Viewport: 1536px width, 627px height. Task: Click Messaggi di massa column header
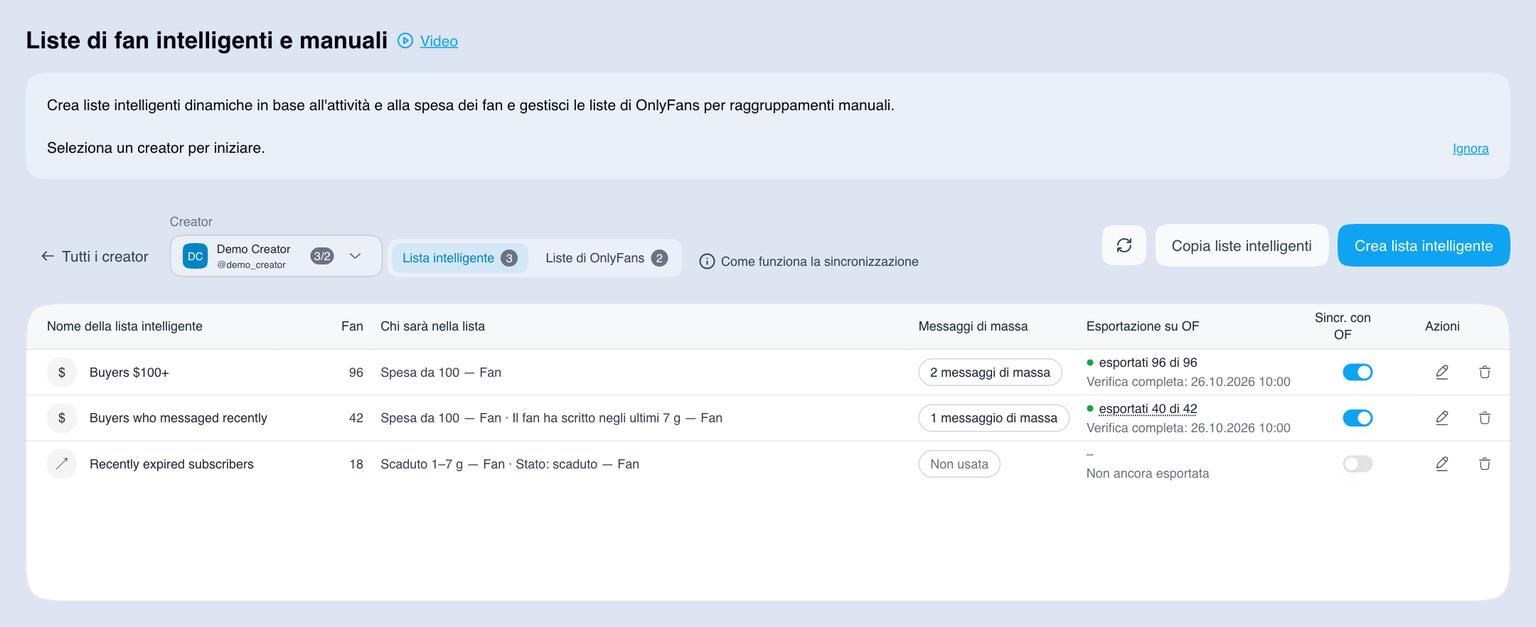click(973, 326)
